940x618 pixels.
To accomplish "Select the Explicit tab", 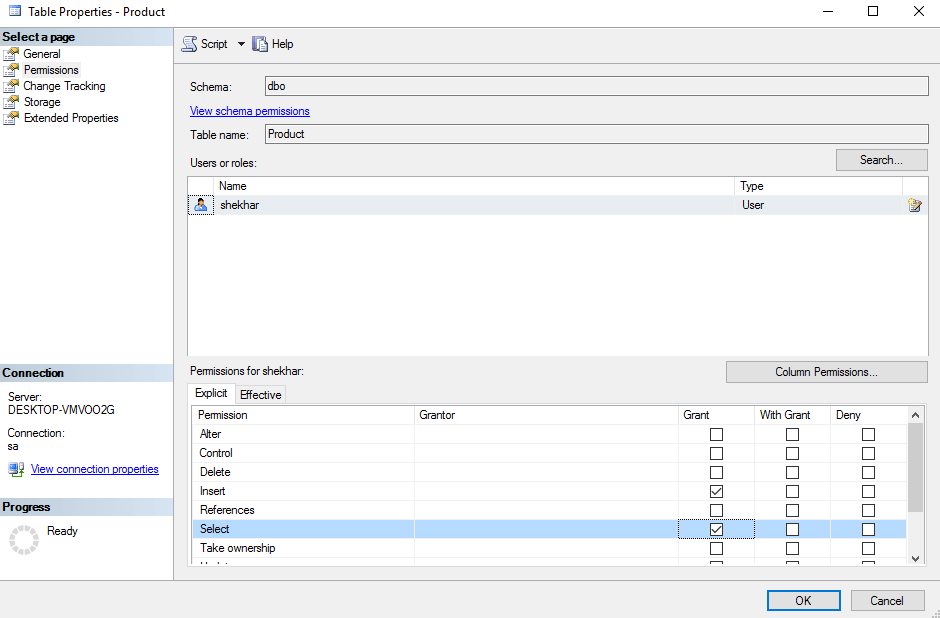I will (x=210, y=393).
